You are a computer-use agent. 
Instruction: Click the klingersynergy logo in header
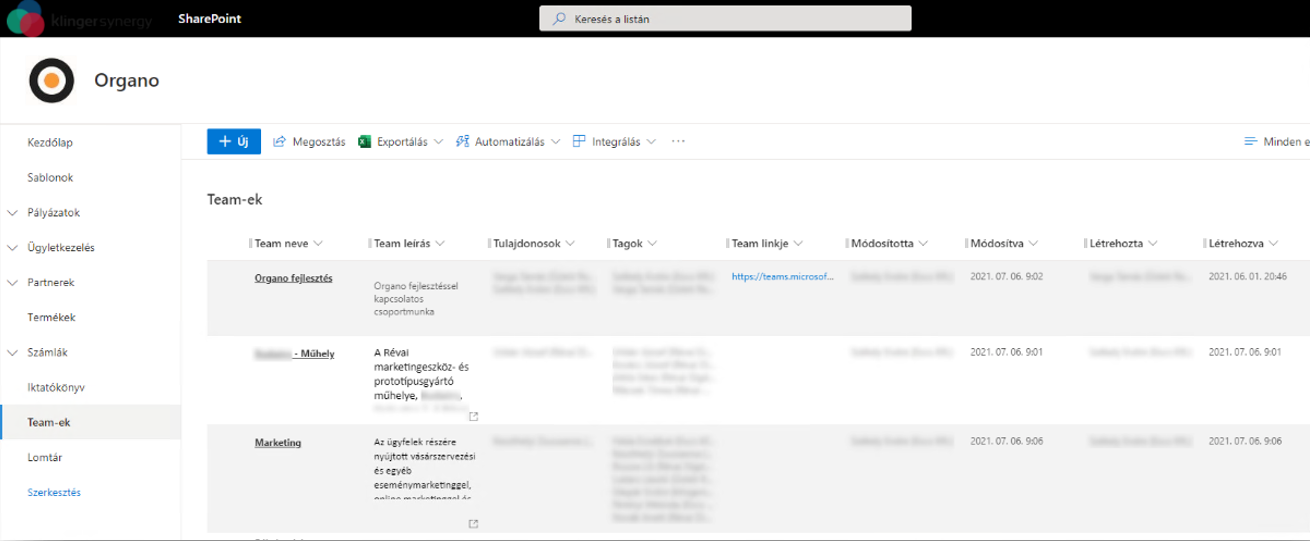point(78,18)
